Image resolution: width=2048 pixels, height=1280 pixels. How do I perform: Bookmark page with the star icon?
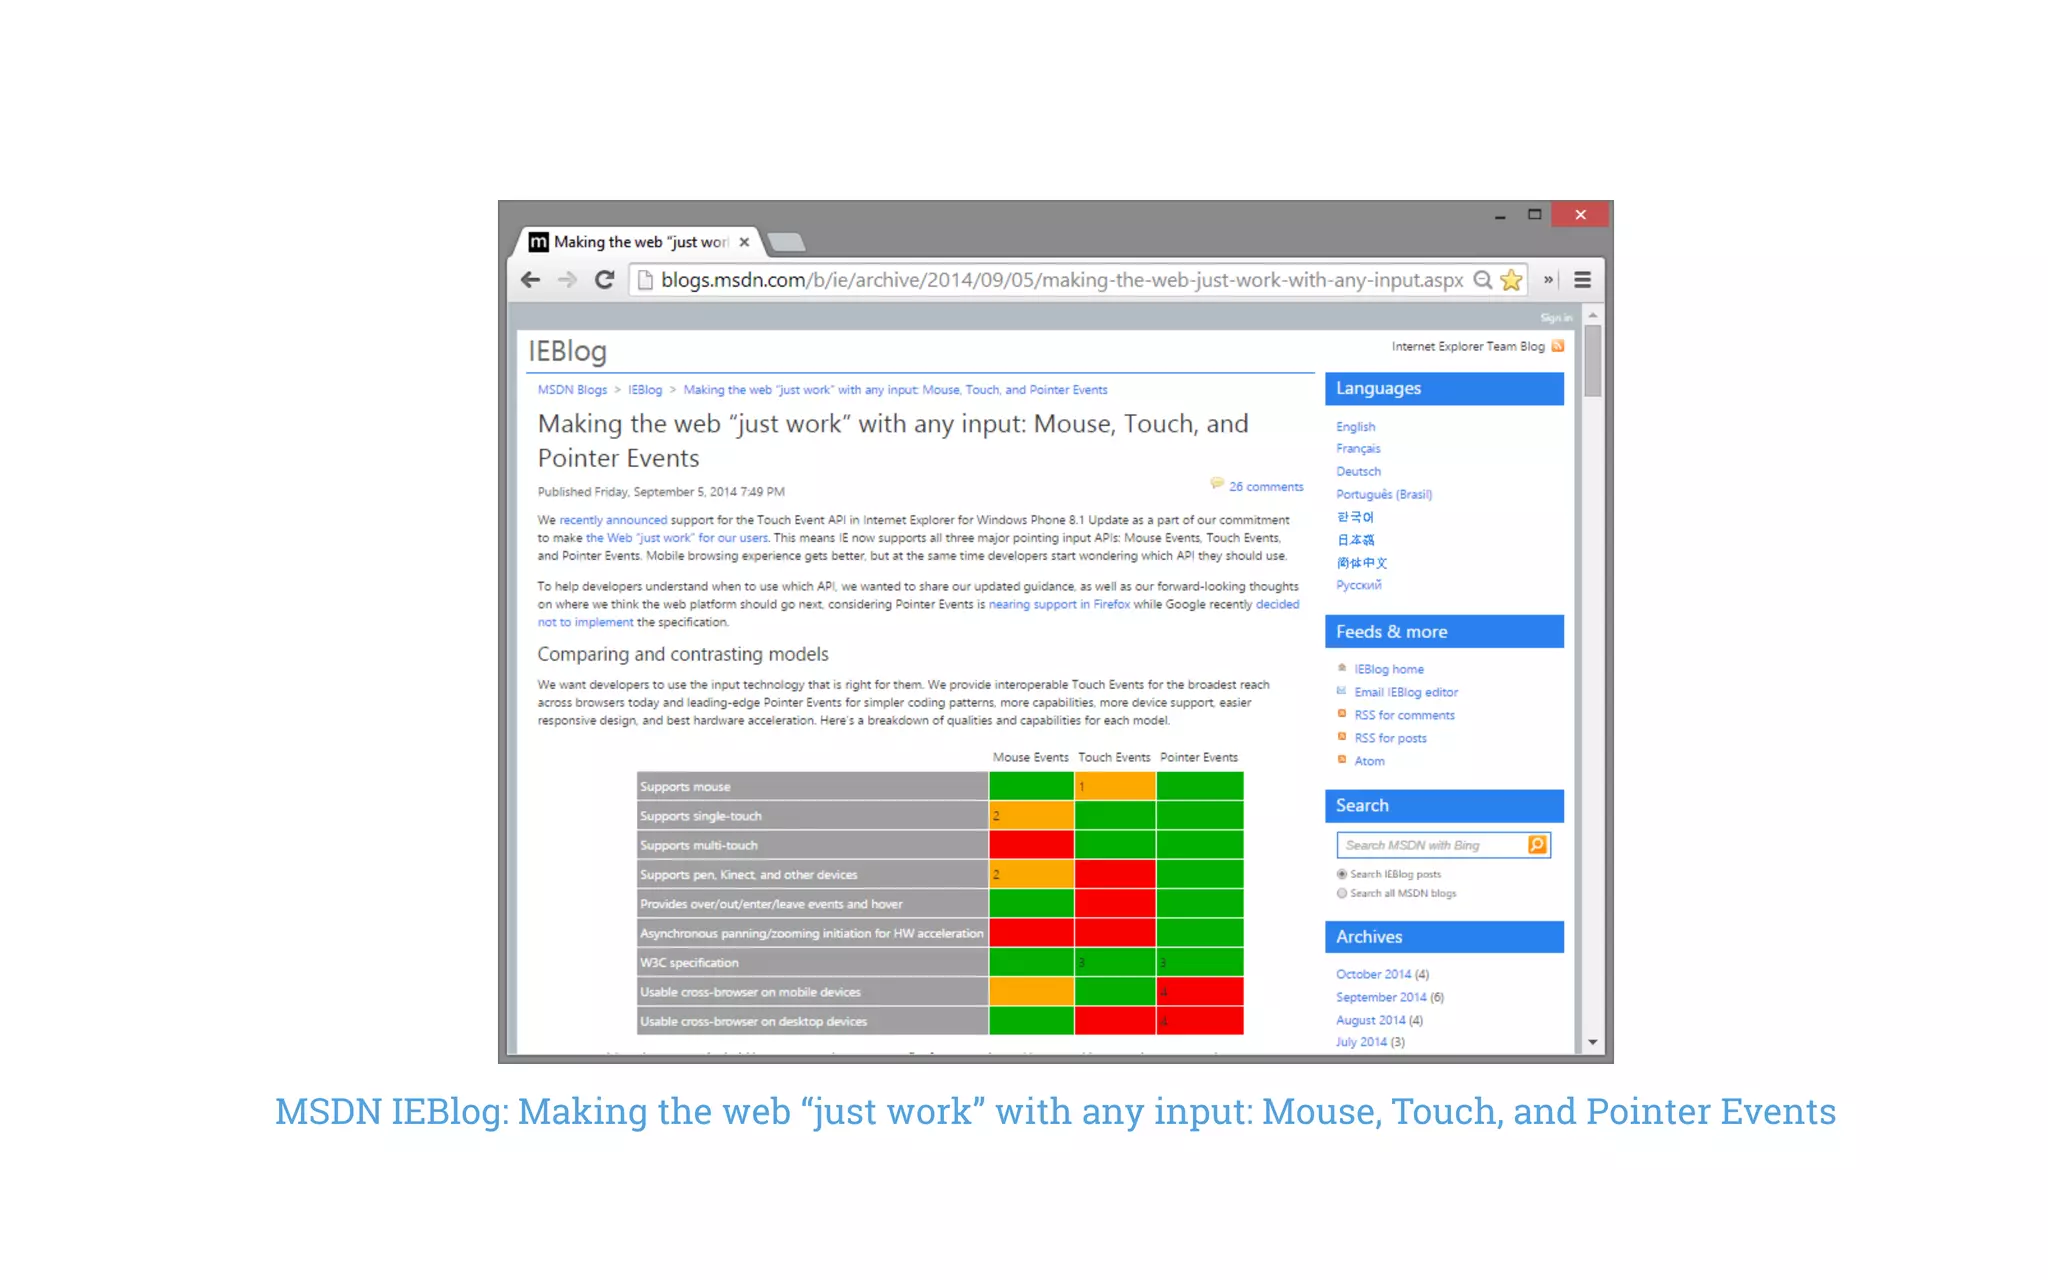pyautogui.click(x=1511, y=281)
